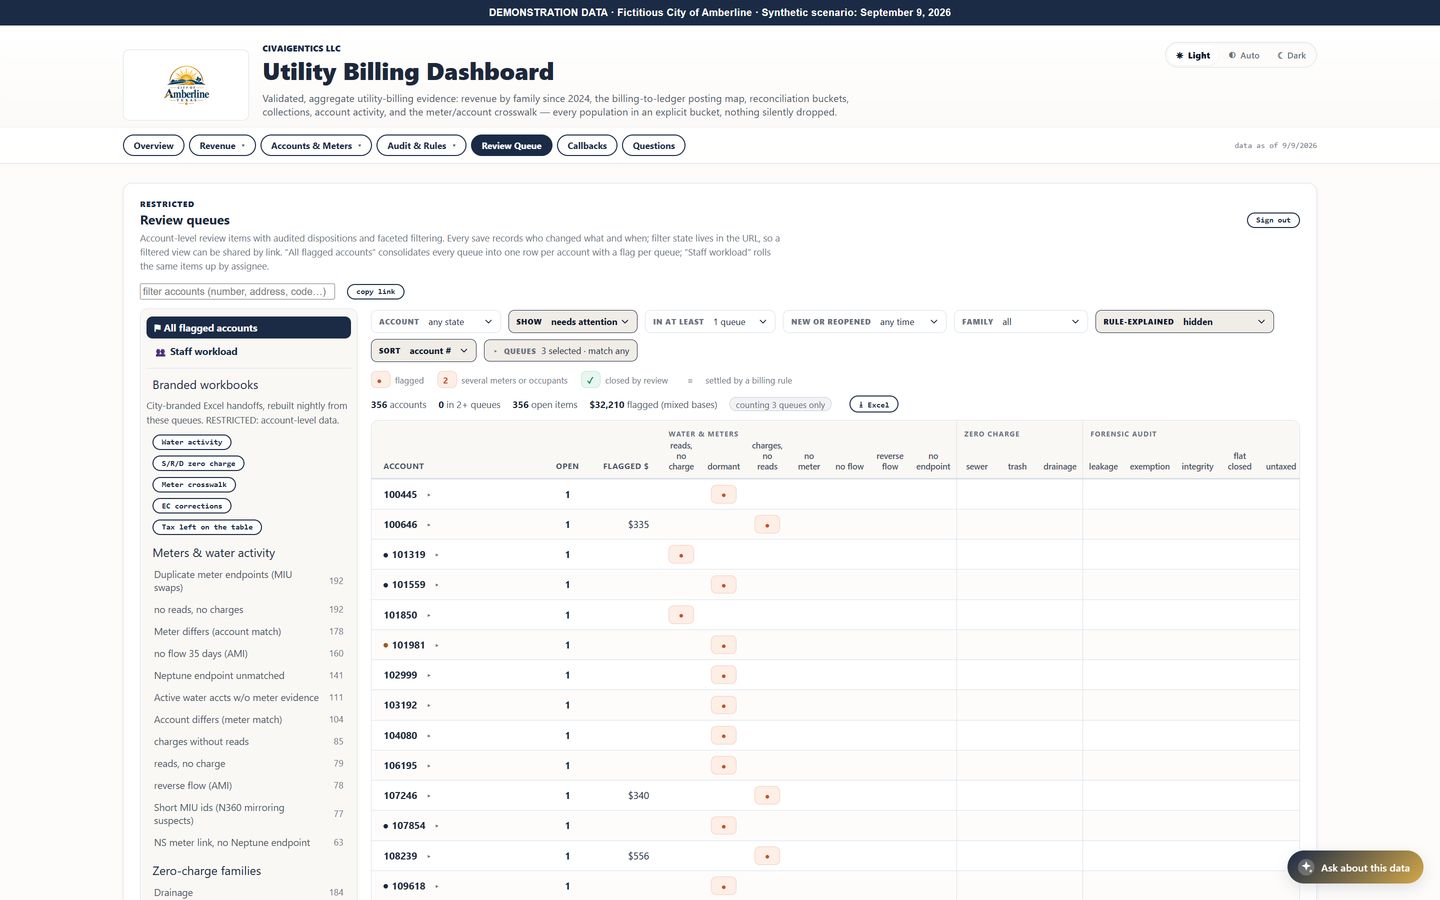Click the dormant flag for account 101559

[723, 585]
